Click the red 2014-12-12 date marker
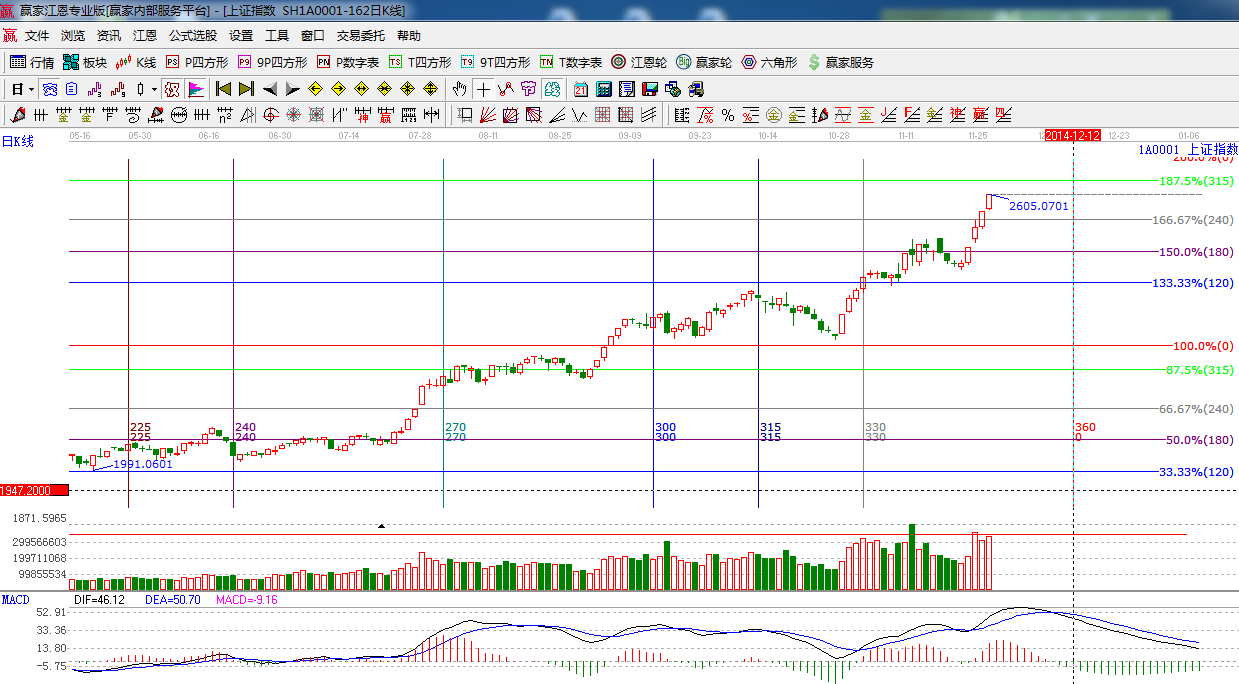1239x684 pixels. (x=1072, y=135)
